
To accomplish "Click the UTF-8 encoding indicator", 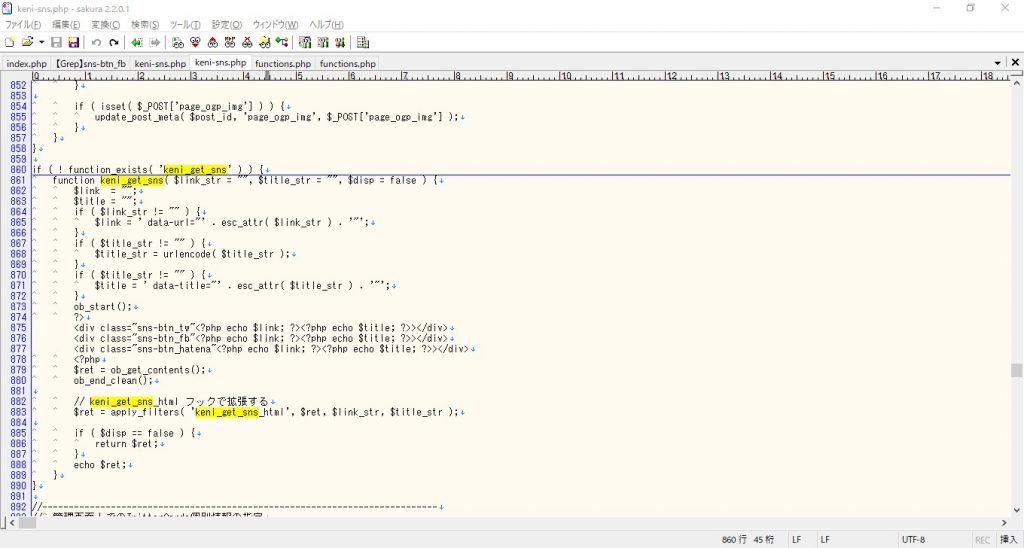I will [x=914, y=540].
